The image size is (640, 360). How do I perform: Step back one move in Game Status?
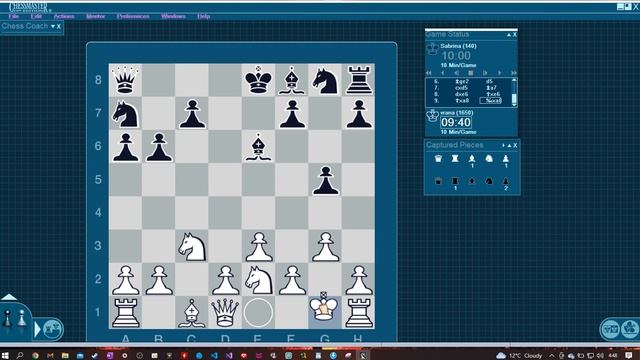pyautogui.click(x=457, y=73)
